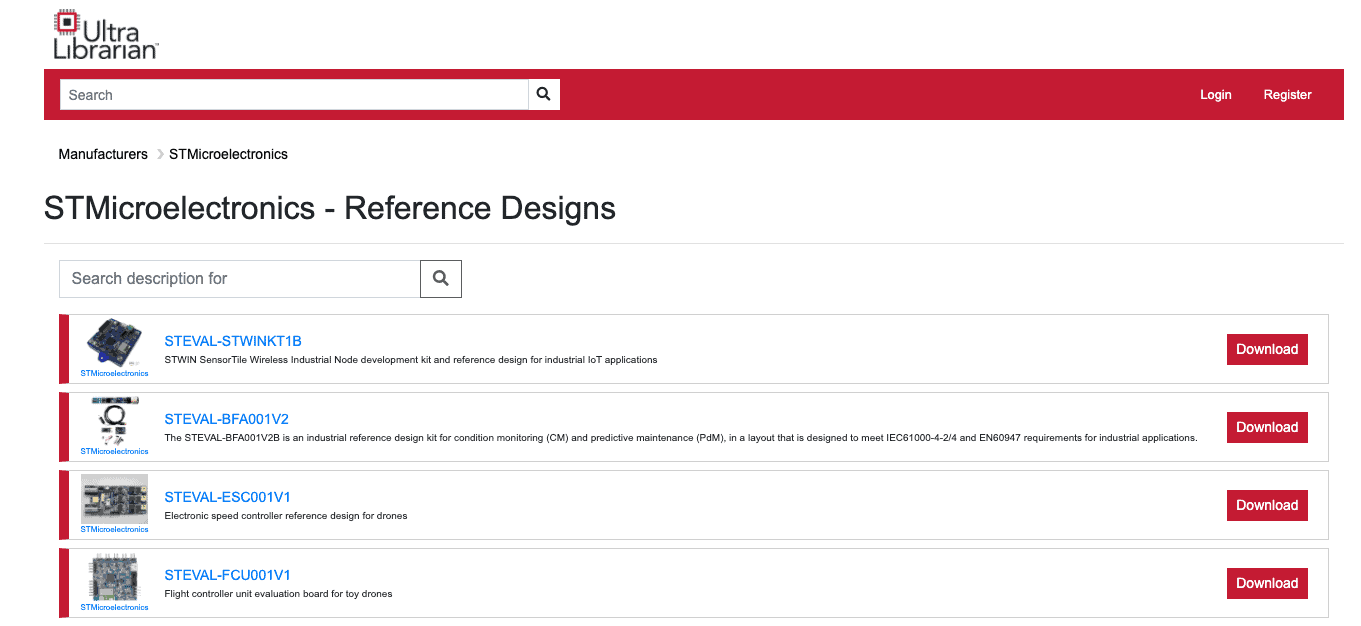
Task: Open the STEVAL-STWINKT1B design link
Action: (x=233, y=341)
